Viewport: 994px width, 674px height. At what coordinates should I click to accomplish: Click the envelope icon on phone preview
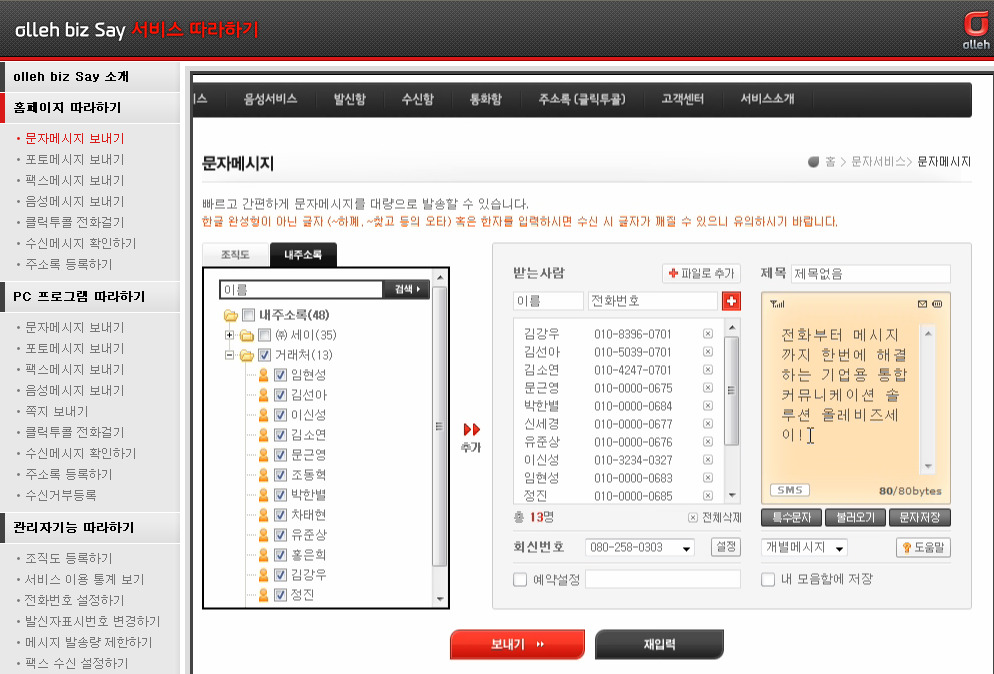click(x=922, y=304)
